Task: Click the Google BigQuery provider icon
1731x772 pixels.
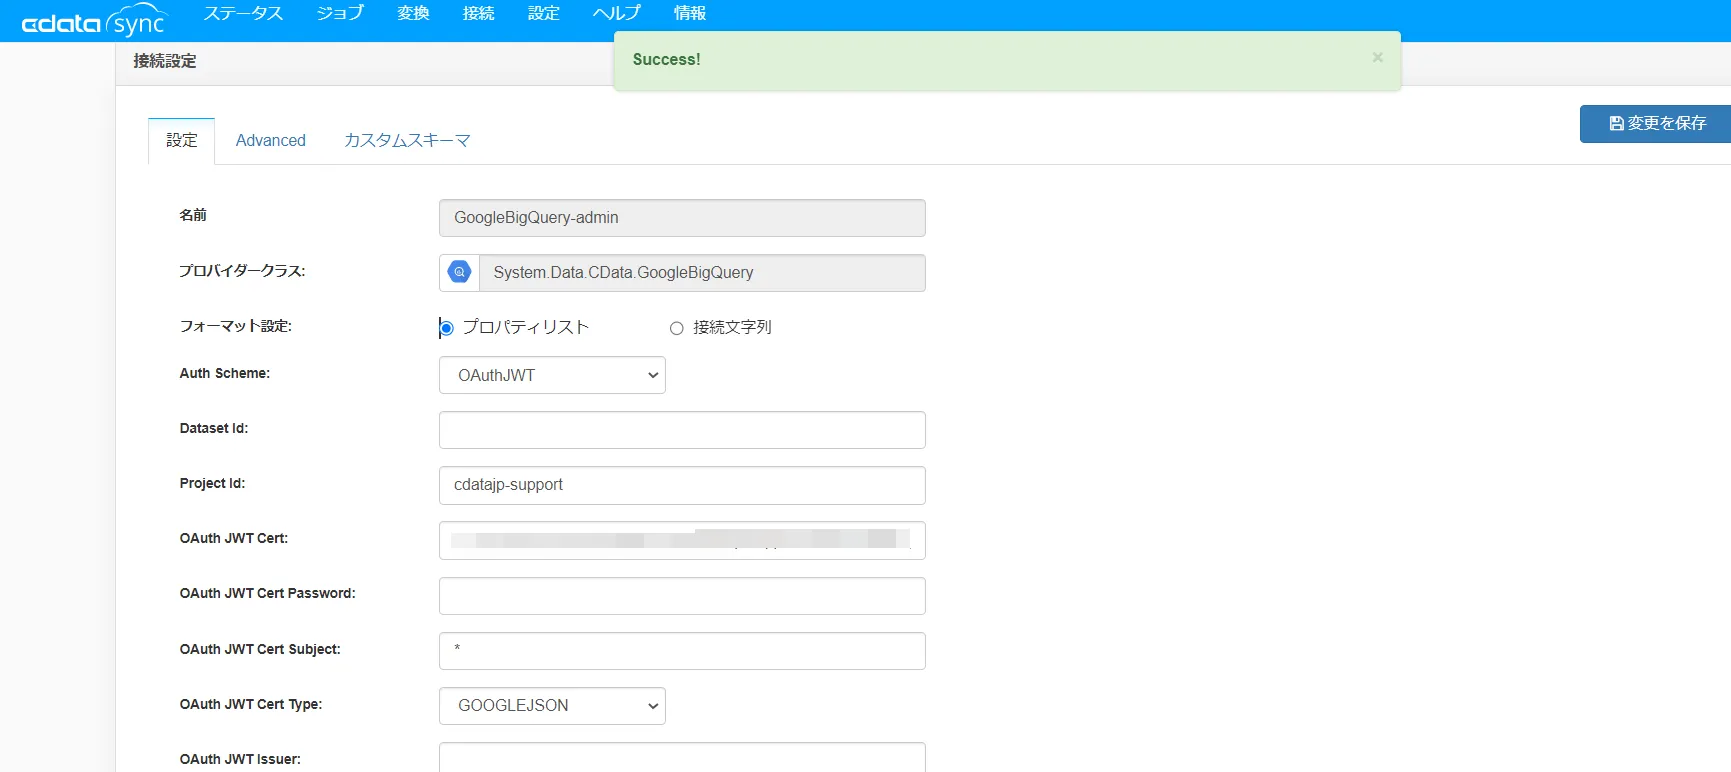Action: 459,272
